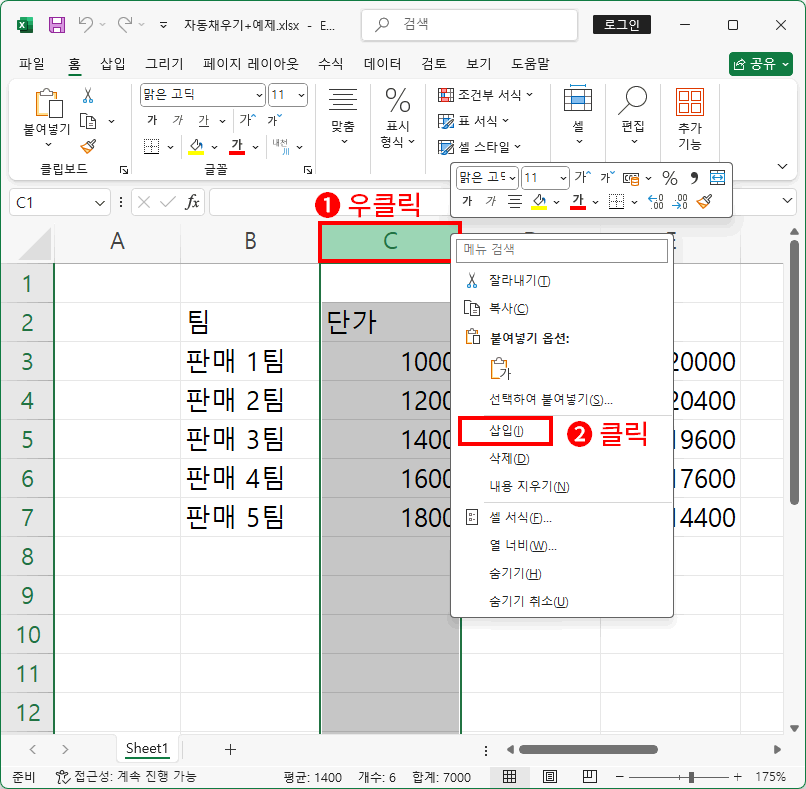Click the borders icon in ribbon font group

click(151, 146)
